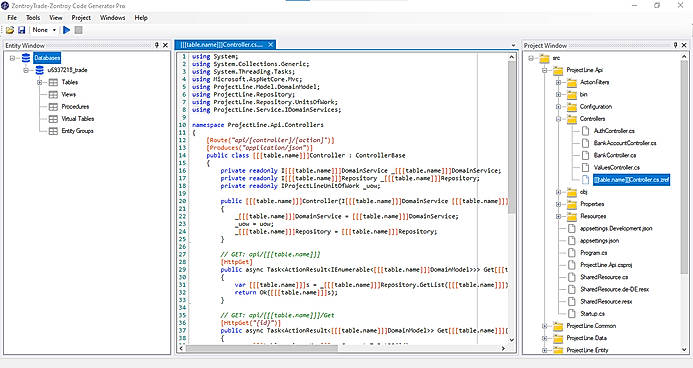Click the open folder toolbar icon

click(x=10, y=30)
